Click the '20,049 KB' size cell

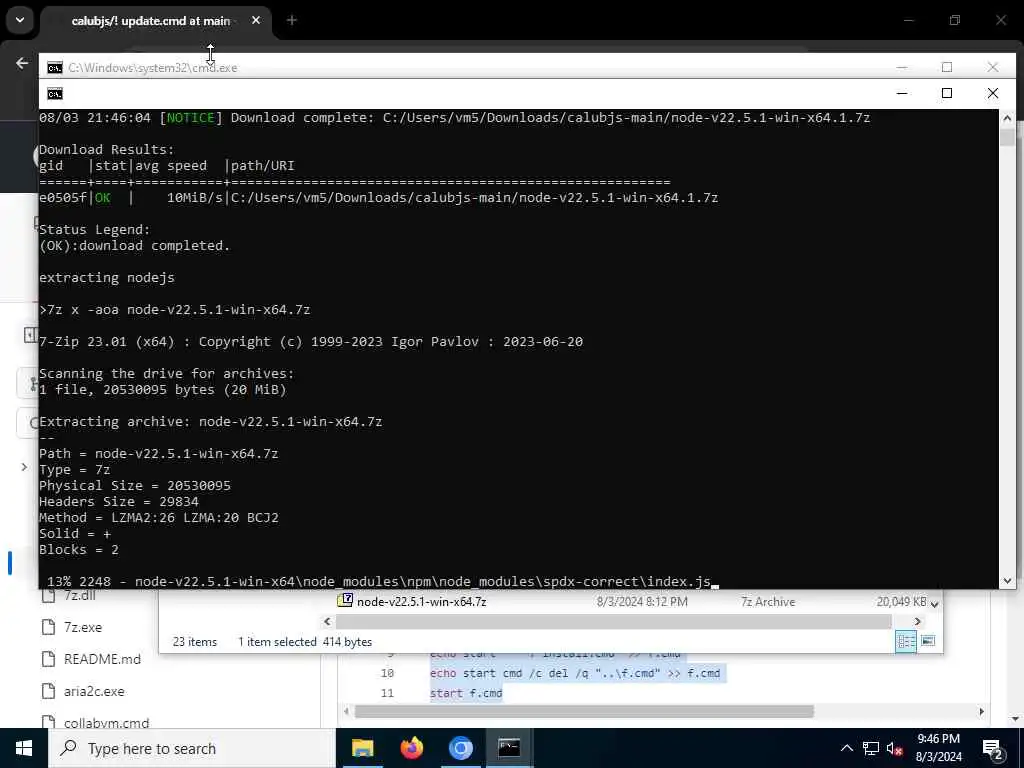pyautogui.click(x=901, y=602)
